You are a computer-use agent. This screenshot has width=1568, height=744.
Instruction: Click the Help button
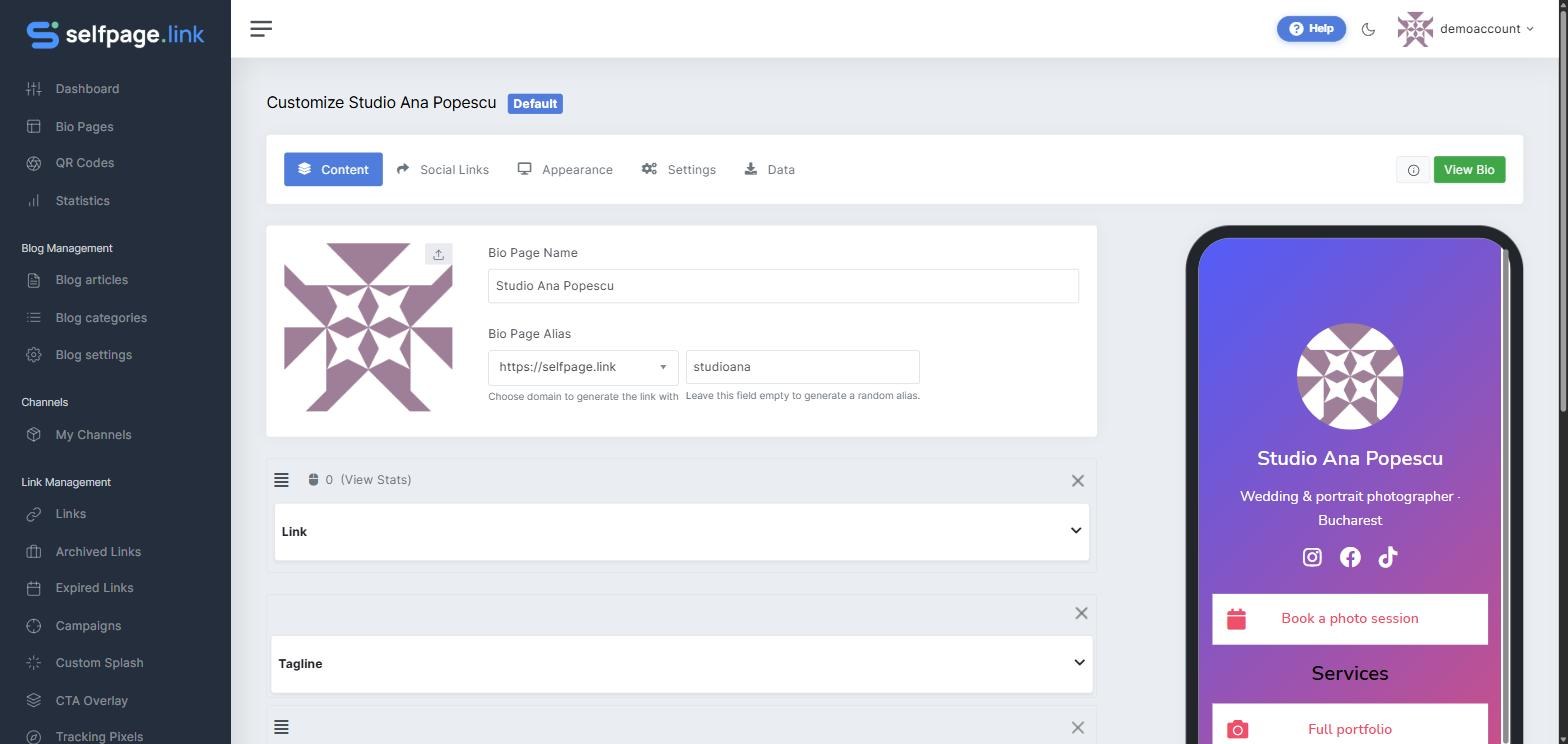[x=1311, y=29]
